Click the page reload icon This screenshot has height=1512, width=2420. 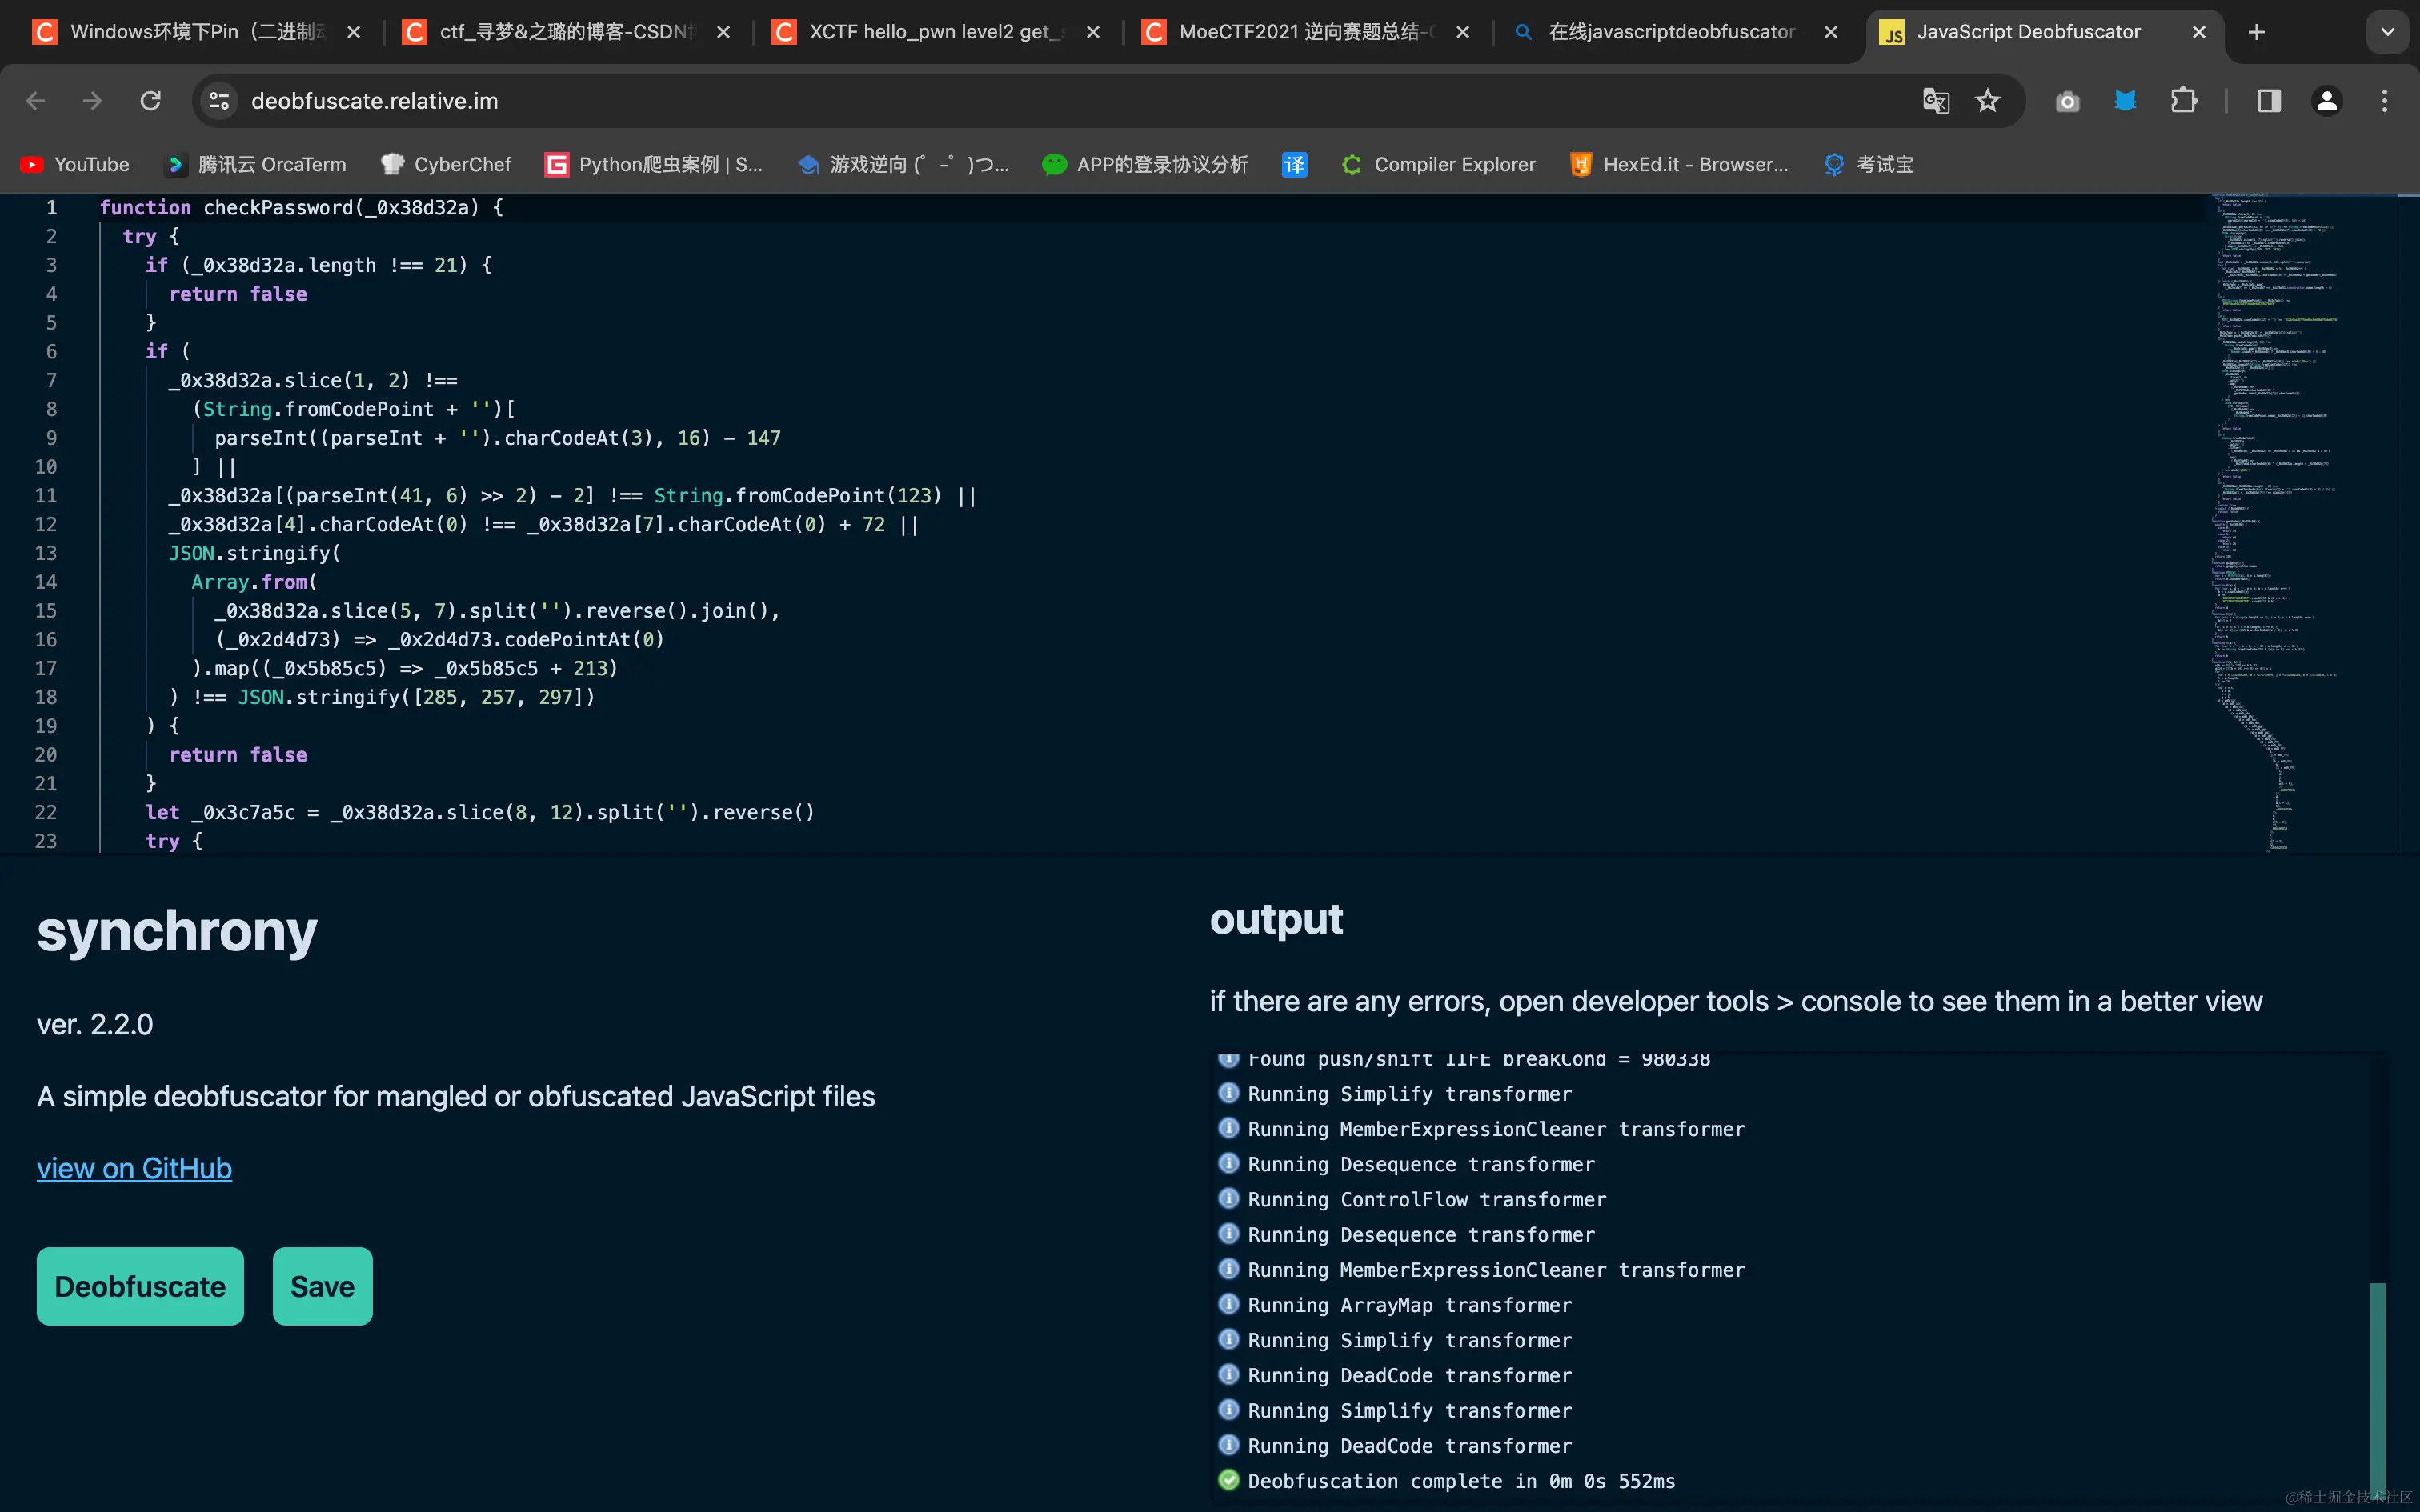tap(150, 101)
